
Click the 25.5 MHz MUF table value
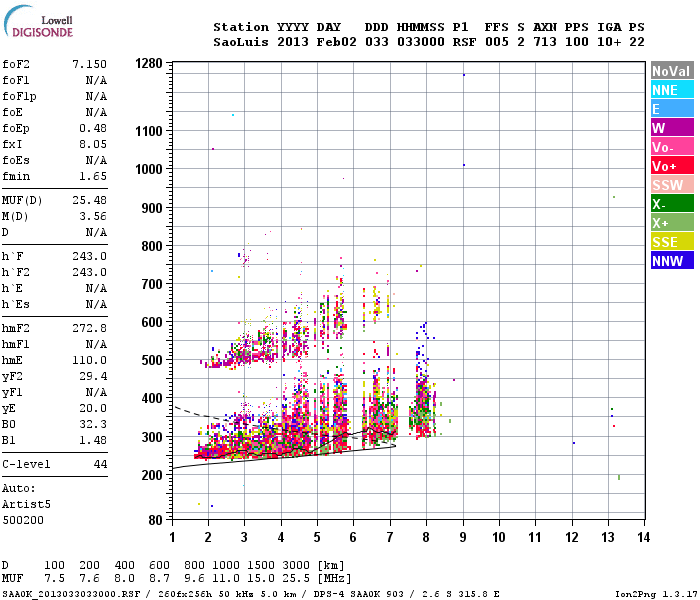pos(296,578)
